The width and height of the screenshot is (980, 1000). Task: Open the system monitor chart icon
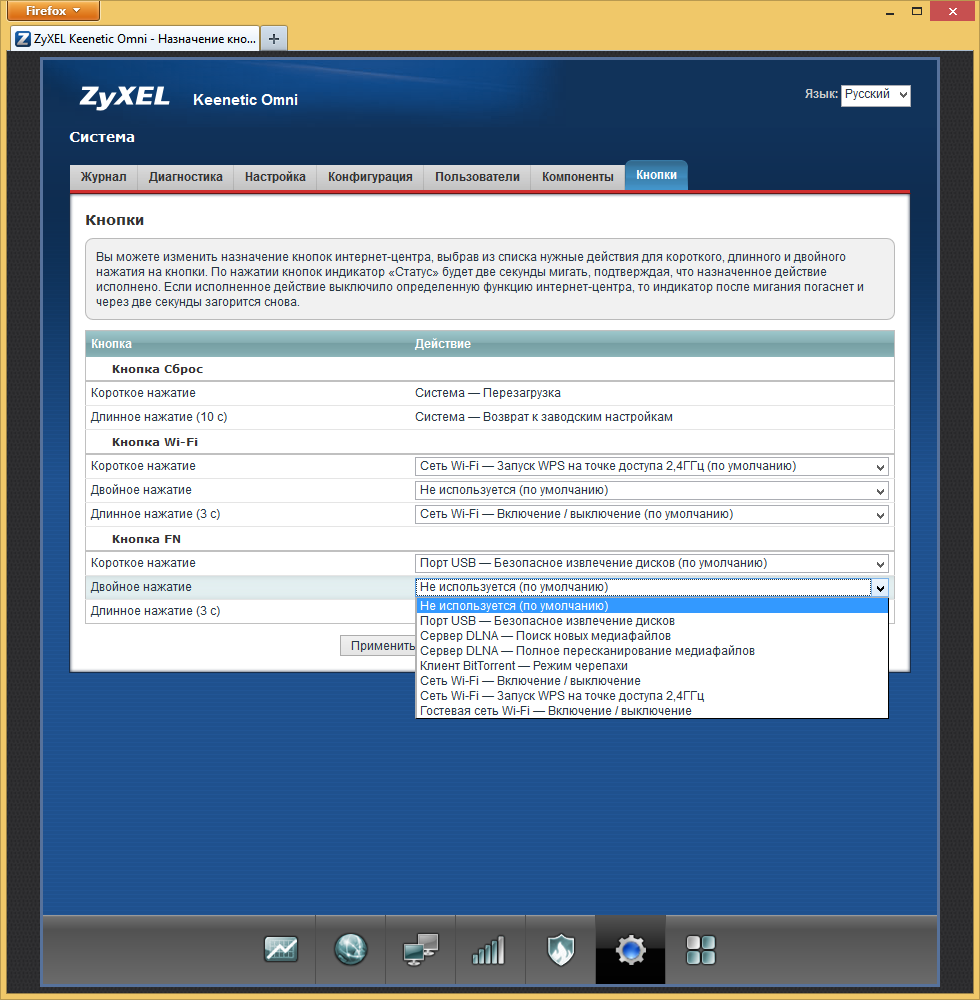(x=281, y=950)
